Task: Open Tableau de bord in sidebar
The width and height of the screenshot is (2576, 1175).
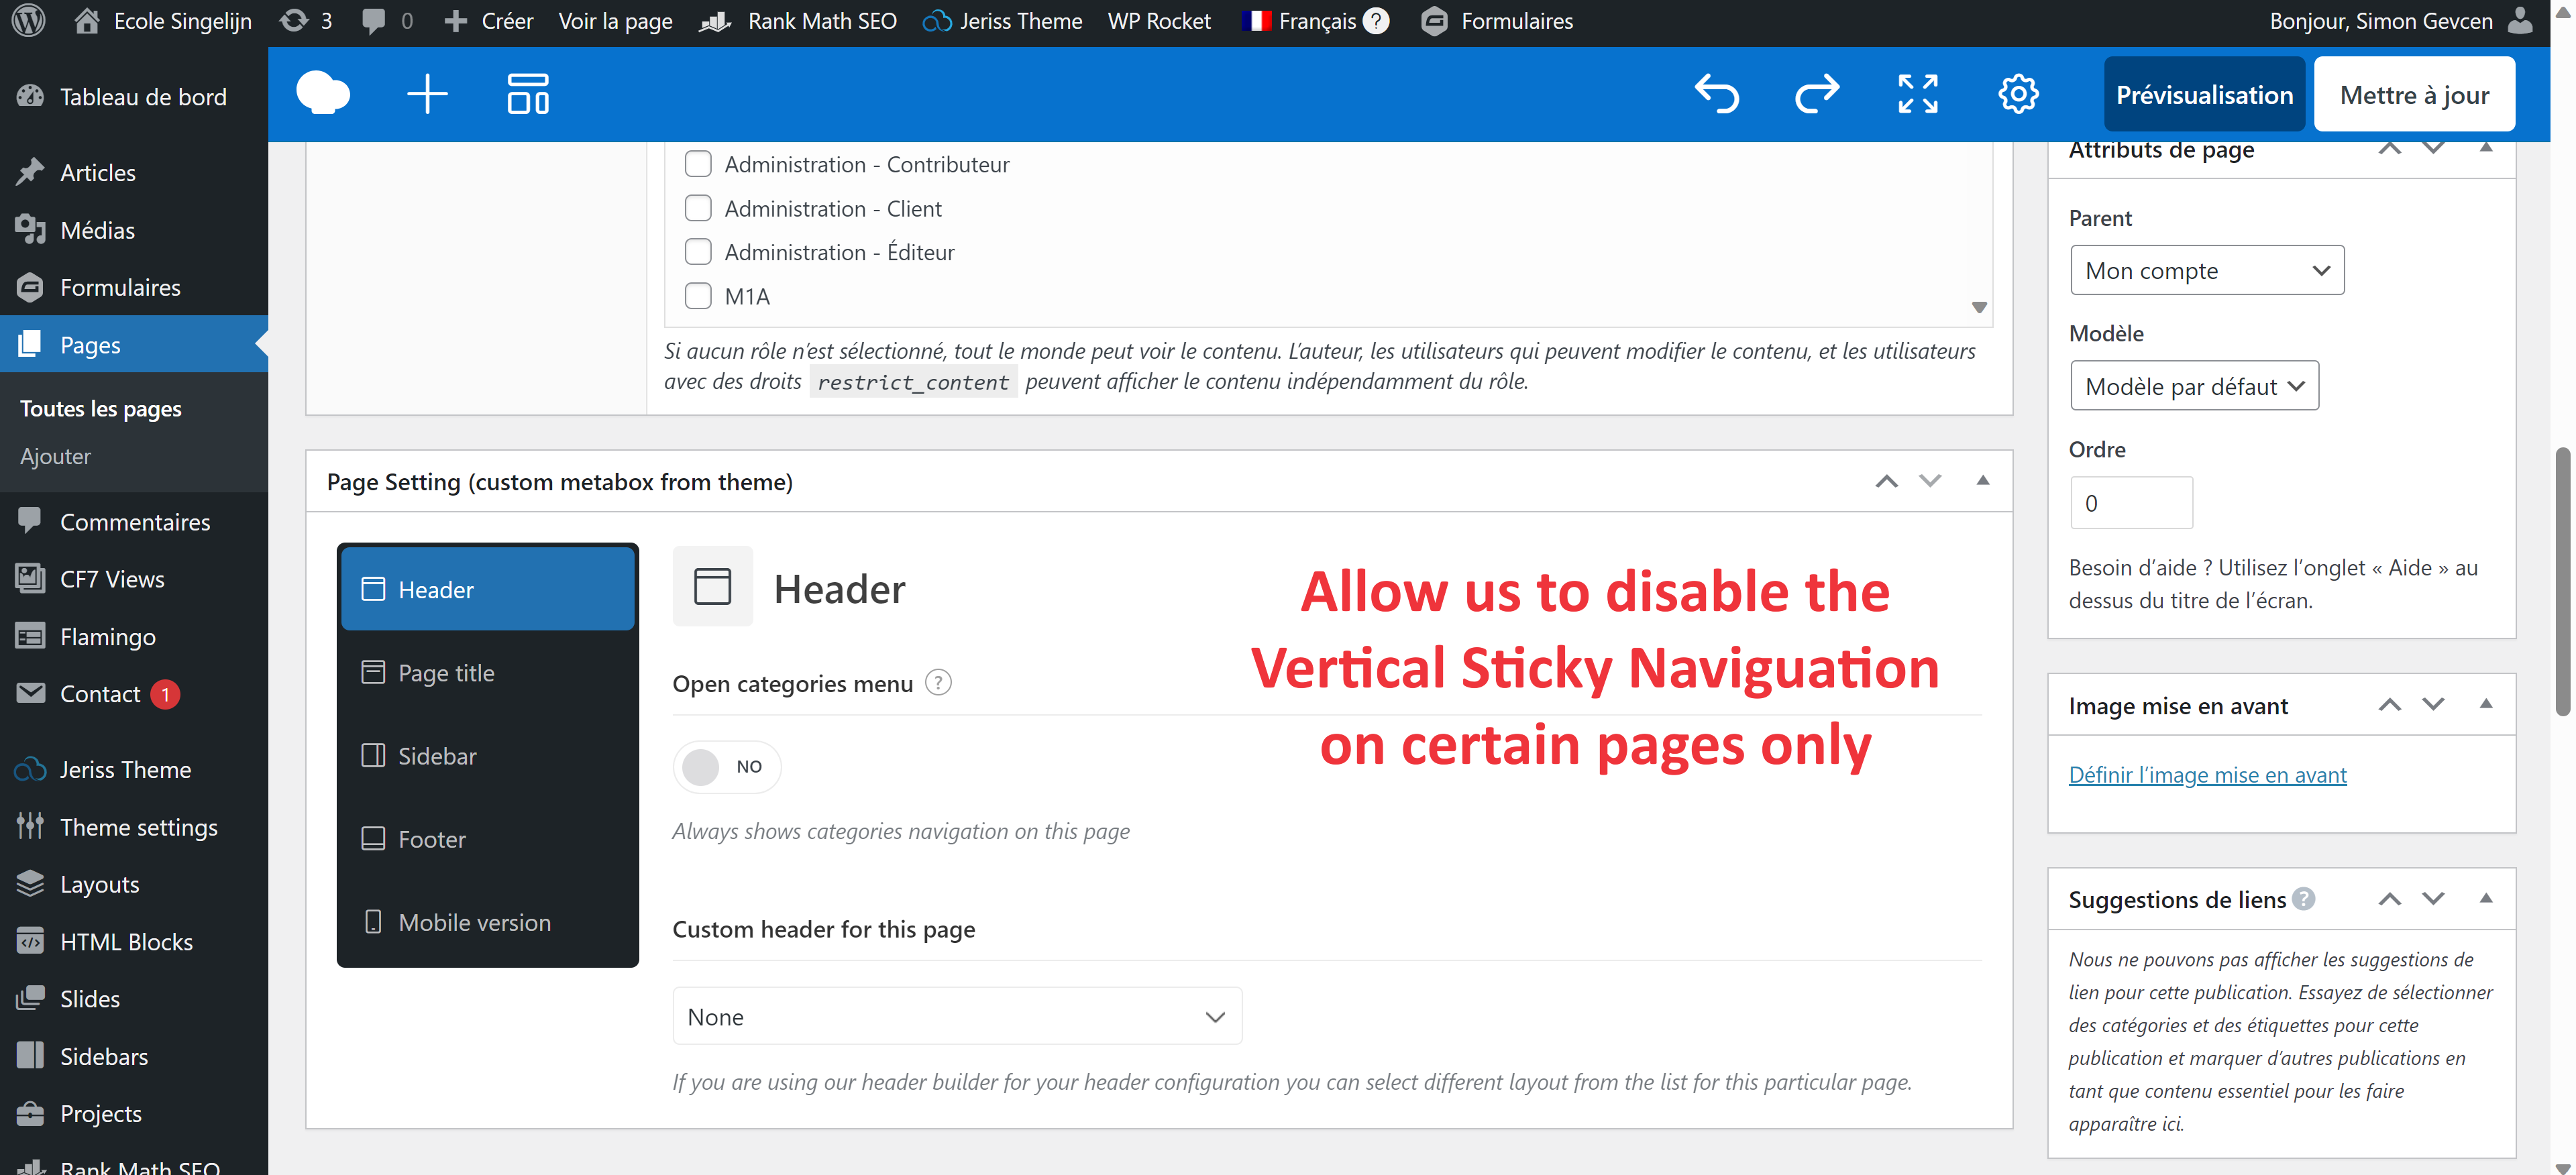Action: (x=134, y=97)
